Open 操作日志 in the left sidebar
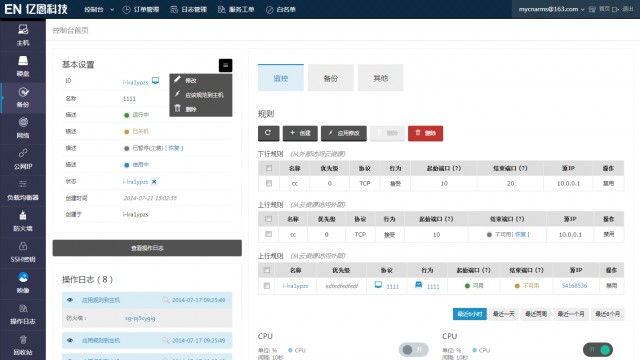The height and width of the screenshot is (360, 640). (23, 314)
